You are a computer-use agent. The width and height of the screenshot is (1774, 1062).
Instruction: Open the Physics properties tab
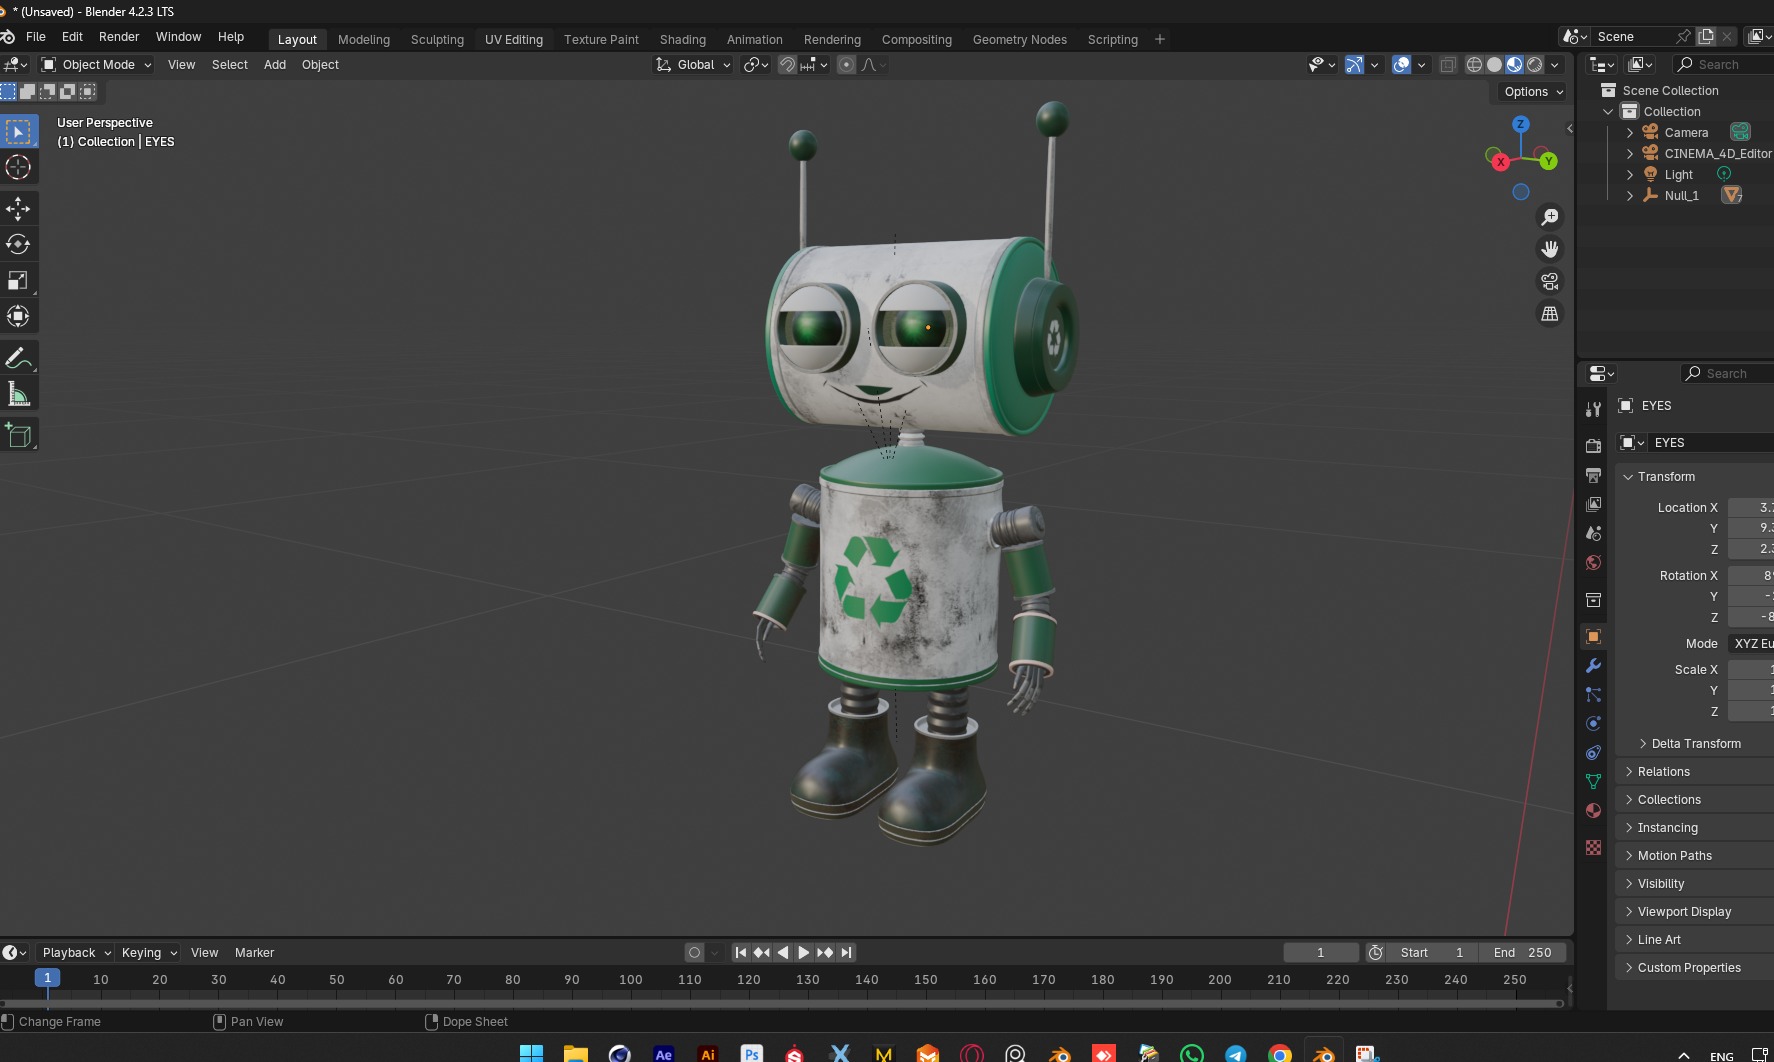1594,723
